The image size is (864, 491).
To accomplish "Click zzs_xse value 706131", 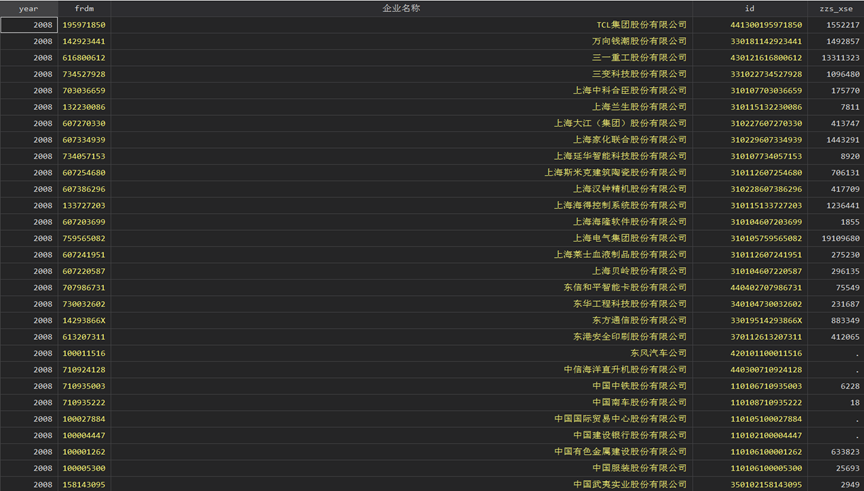I will tap(845, 172).
